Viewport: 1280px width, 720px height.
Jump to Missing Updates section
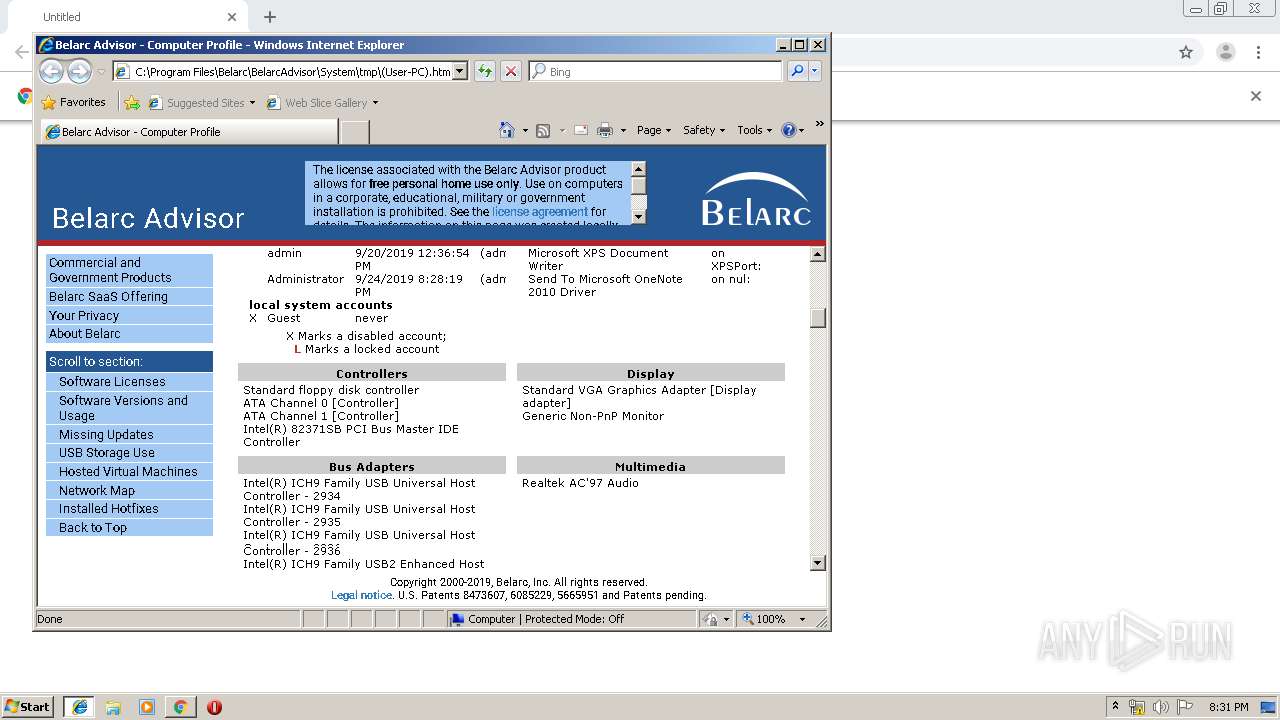129,435
